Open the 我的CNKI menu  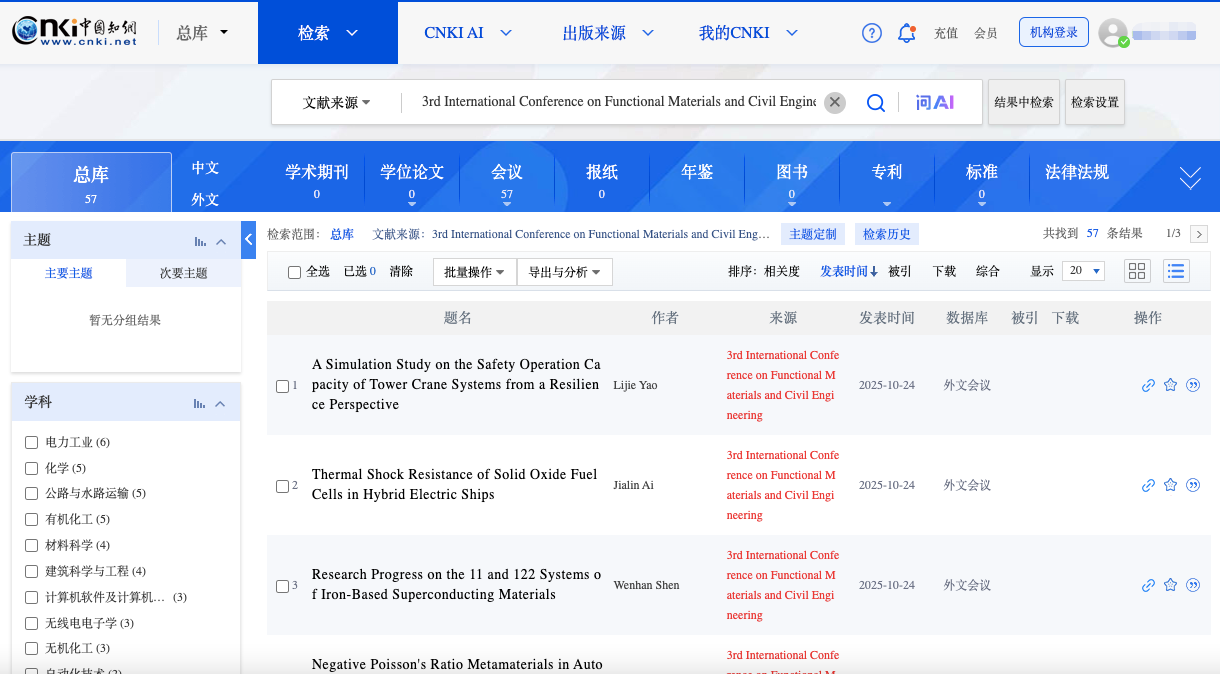pyautogui.click(x=748, y=33)
